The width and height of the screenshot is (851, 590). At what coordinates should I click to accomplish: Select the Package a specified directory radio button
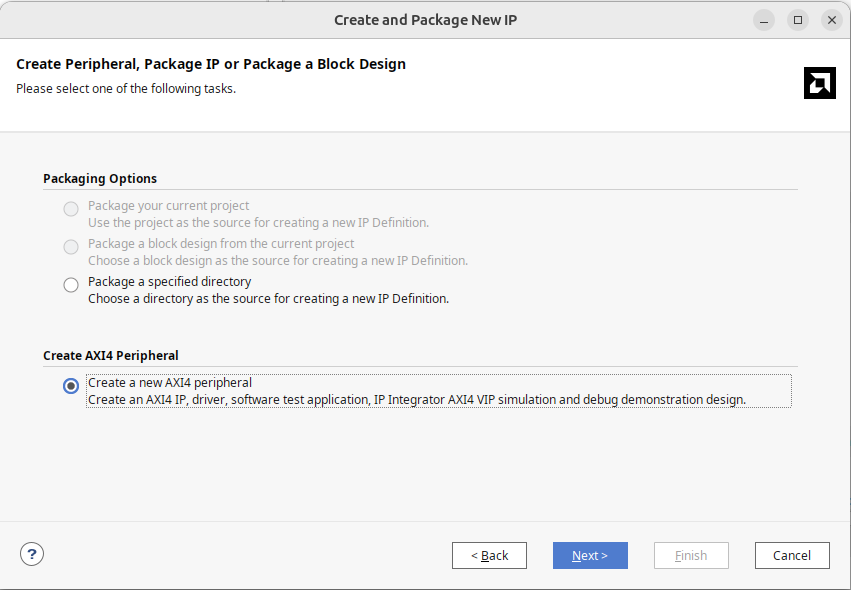(x=71, y=285)
